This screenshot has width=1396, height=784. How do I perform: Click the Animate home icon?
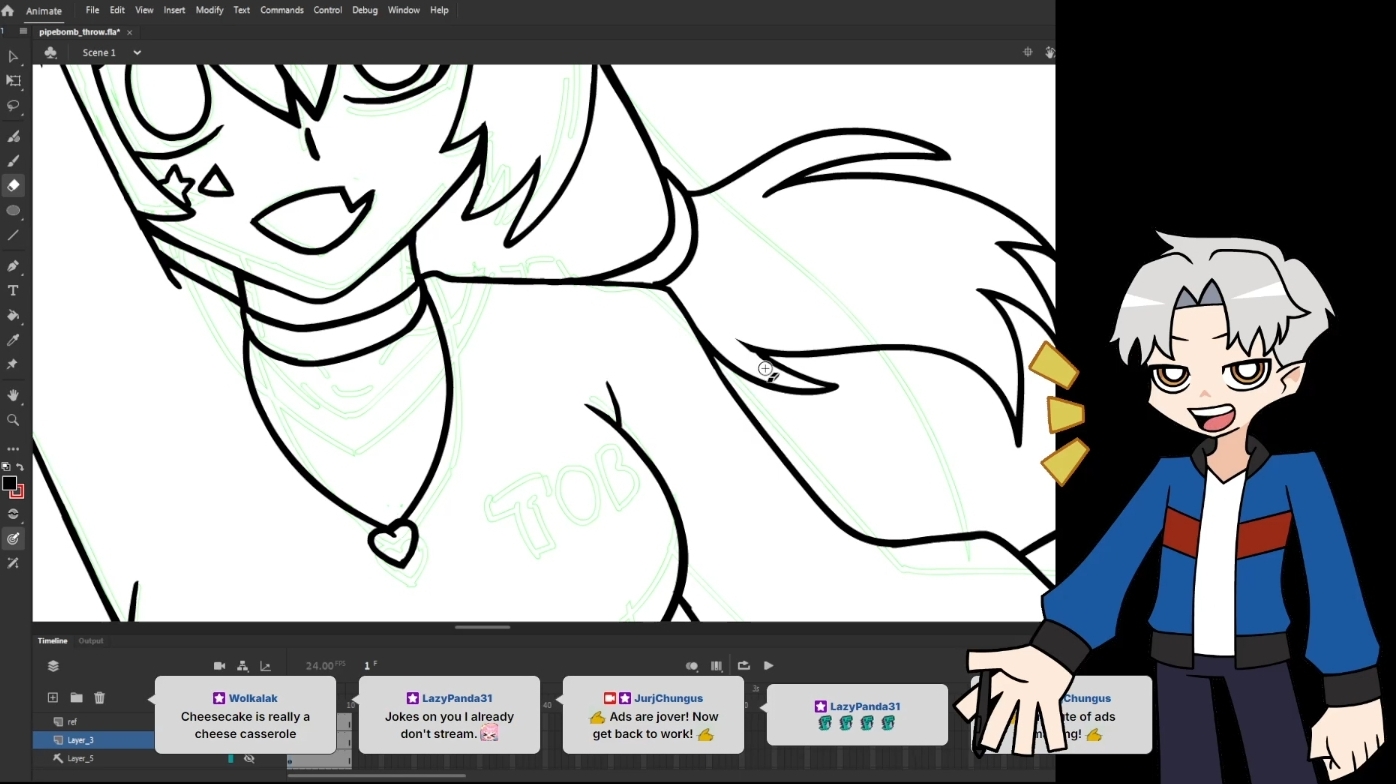[8, 10]
